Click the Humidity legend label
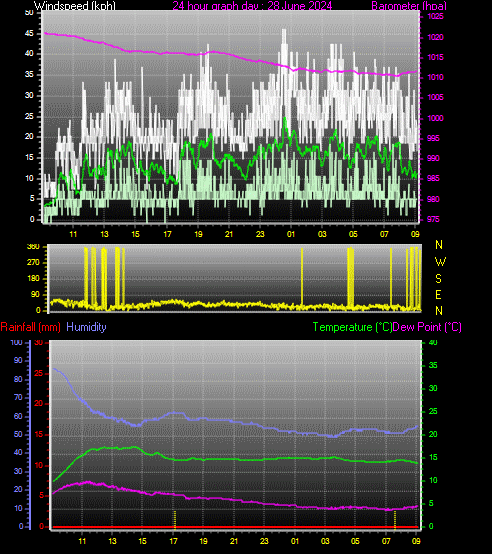This screenshot has height=554, width=492. [x=86, y=327]
